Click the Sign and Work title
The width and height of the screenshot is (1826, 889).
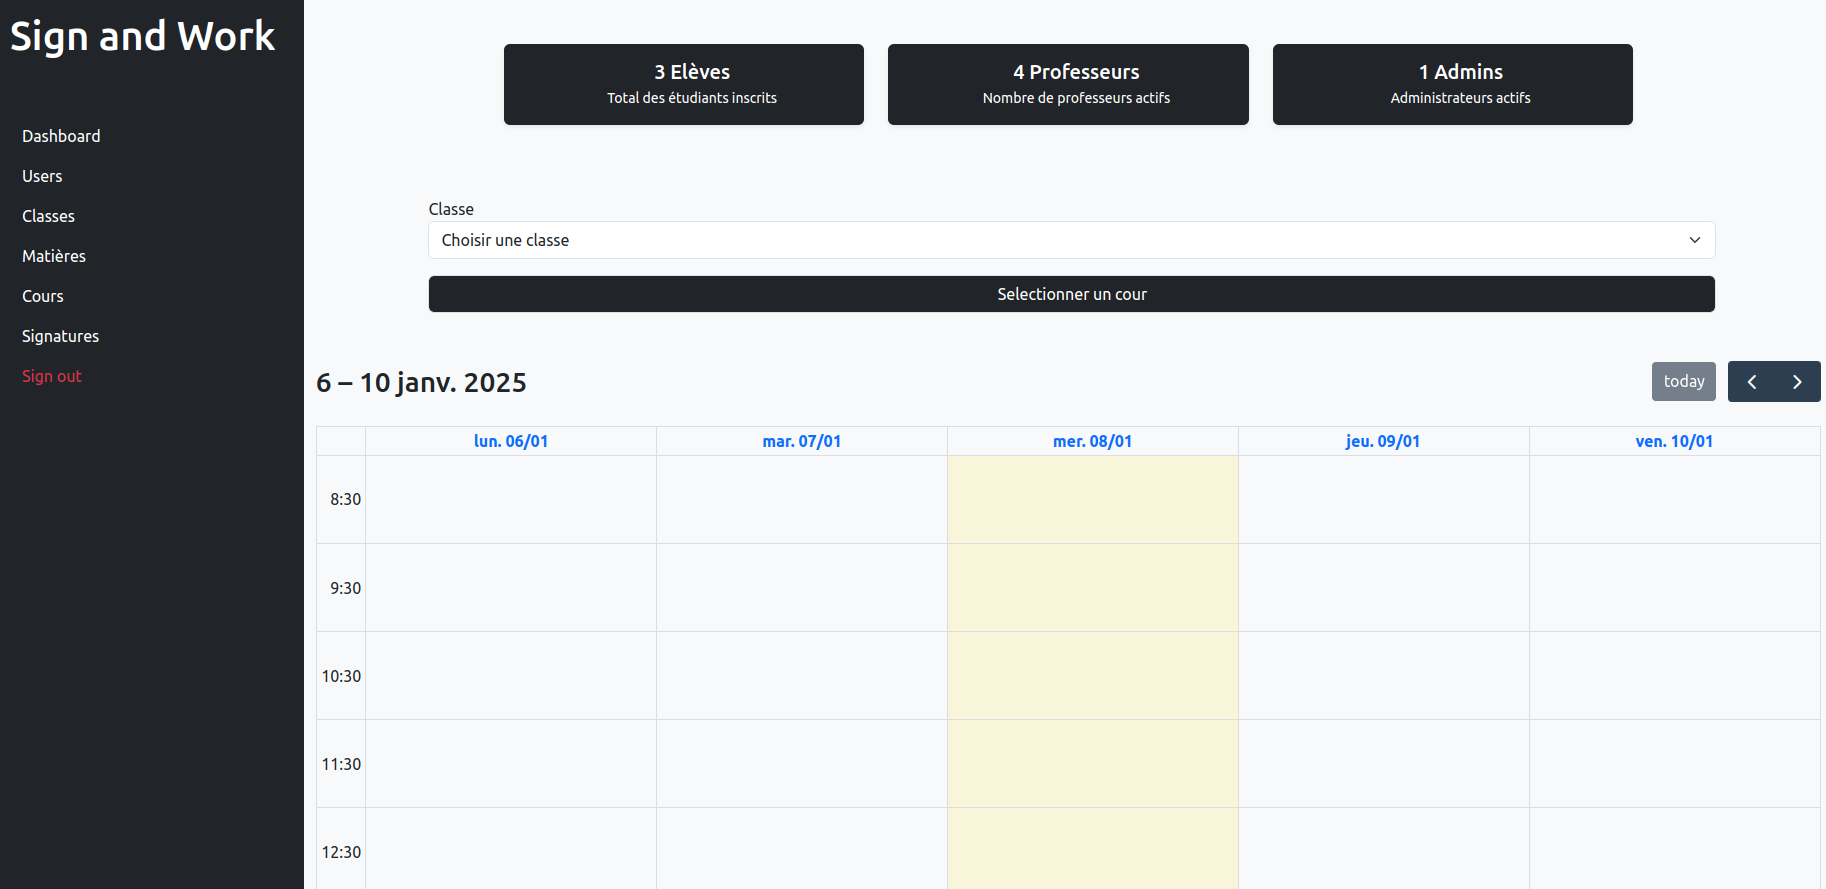[142, 37]
